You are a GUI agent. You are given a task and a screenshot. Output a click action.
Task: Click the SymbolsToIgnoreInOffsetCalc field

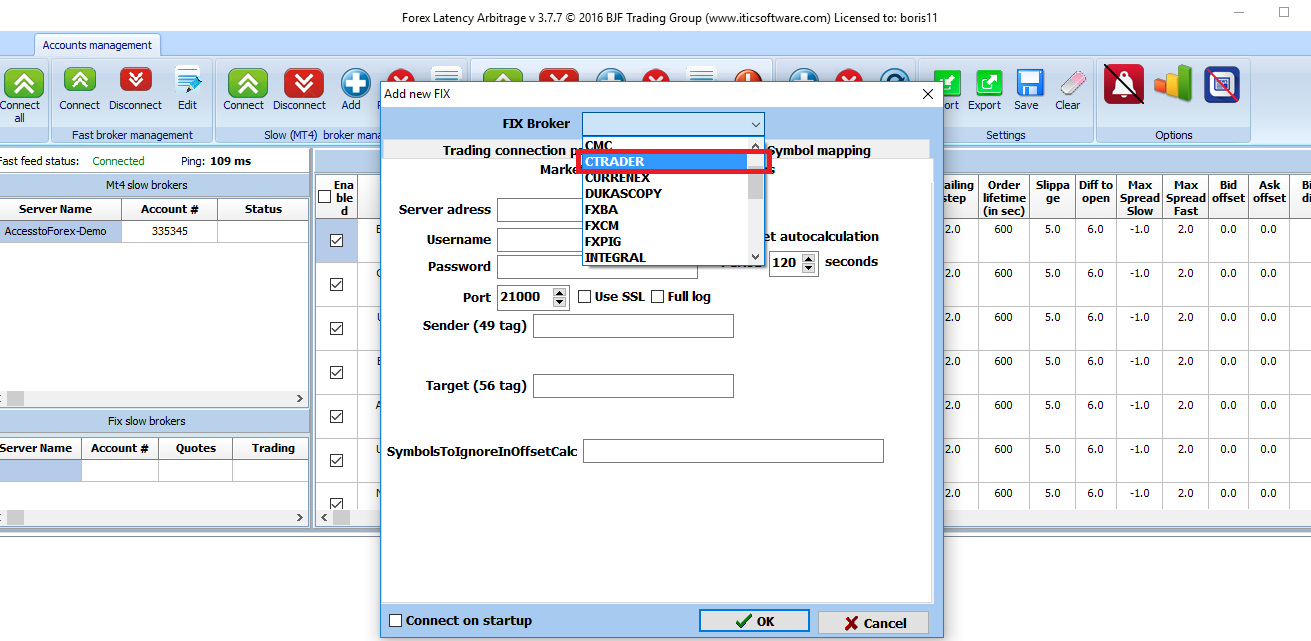pos(733,451)
